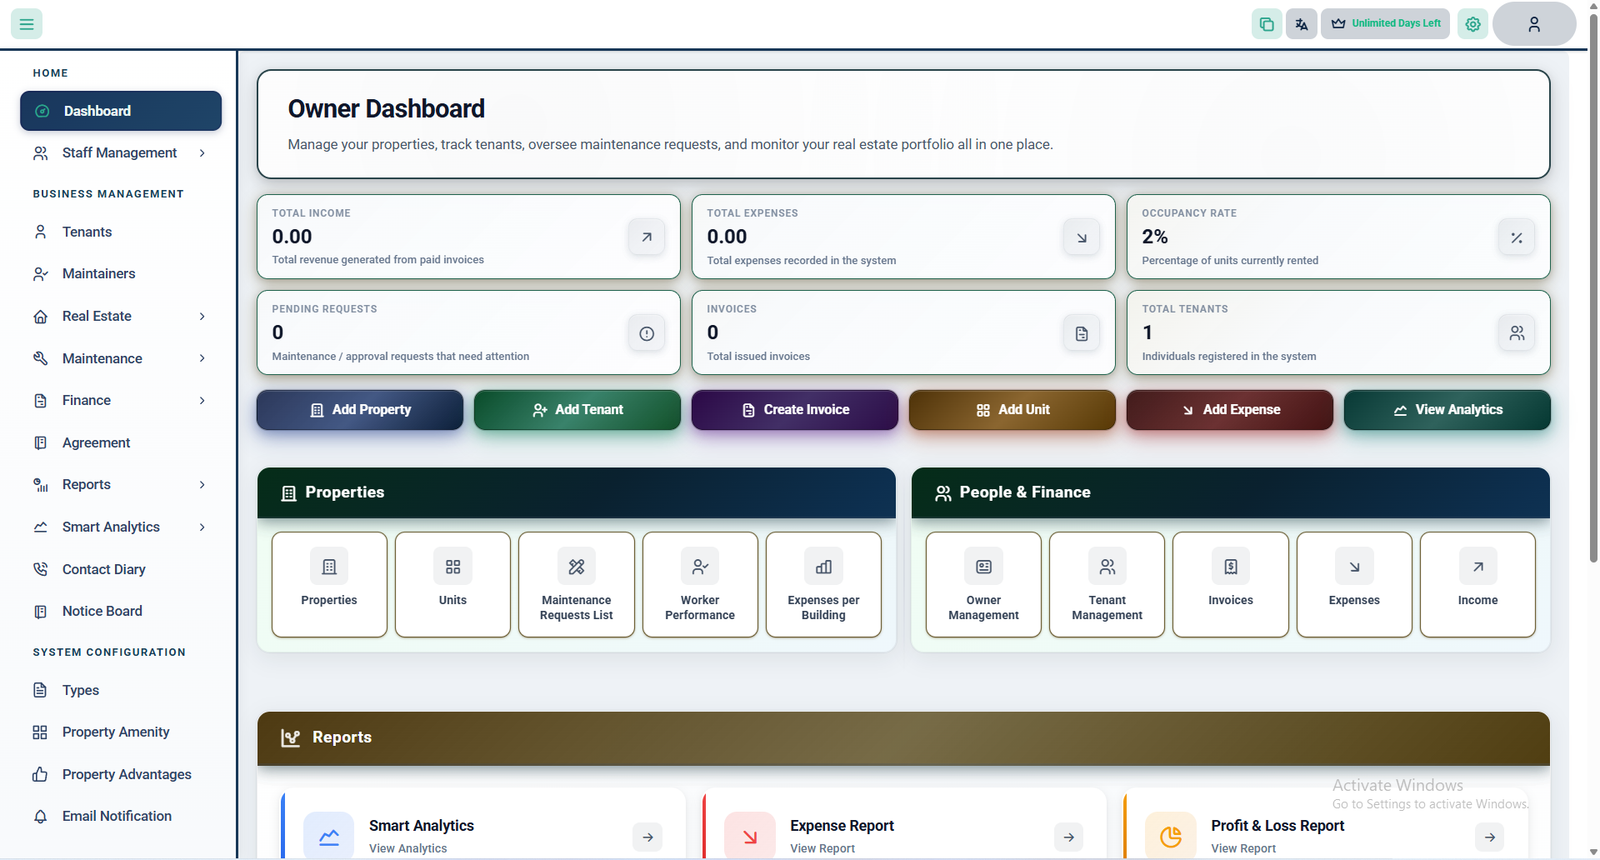Open the user profile avatar
The image size is (1600, 860).
point(1534,24)
